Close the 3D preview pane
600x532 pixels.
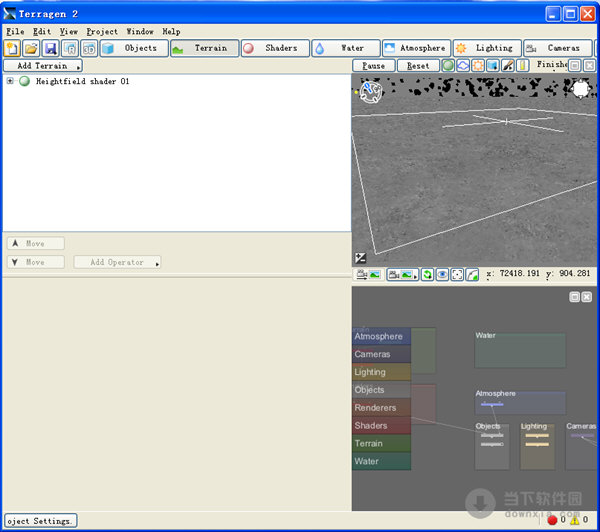tap(590, 66)
